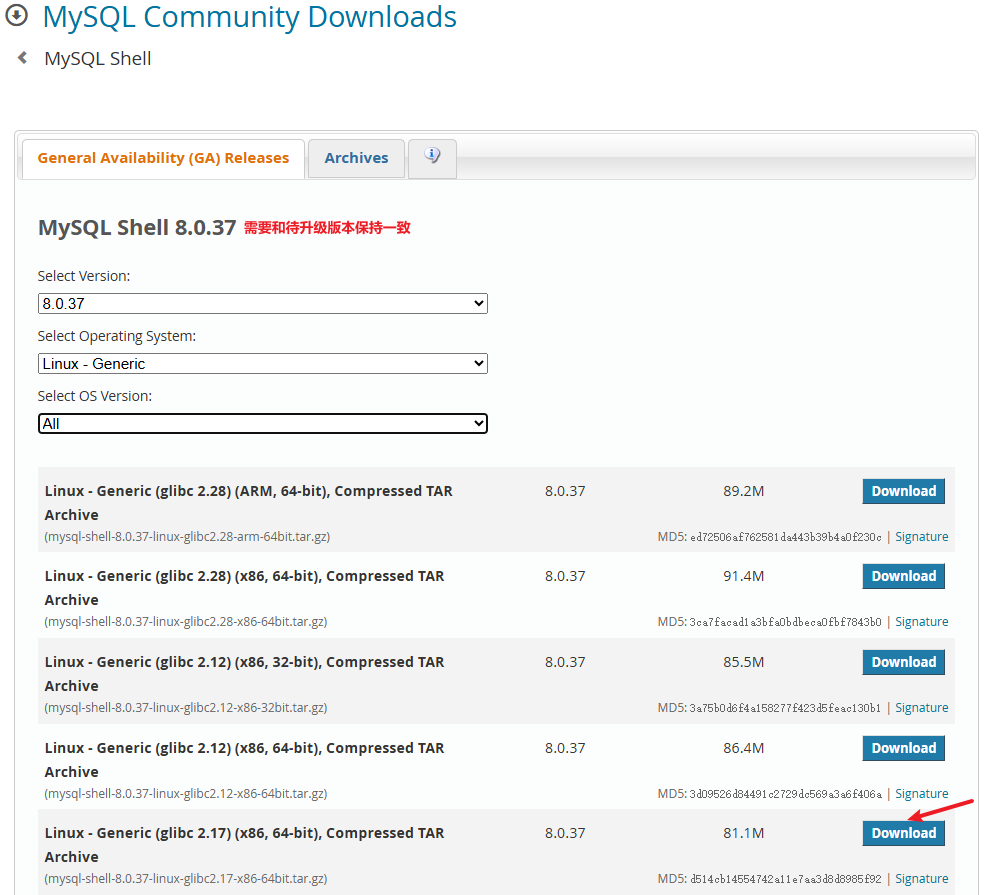
Task: Click the MySQL Shell 8.0.37 heading
Action: 137,227
